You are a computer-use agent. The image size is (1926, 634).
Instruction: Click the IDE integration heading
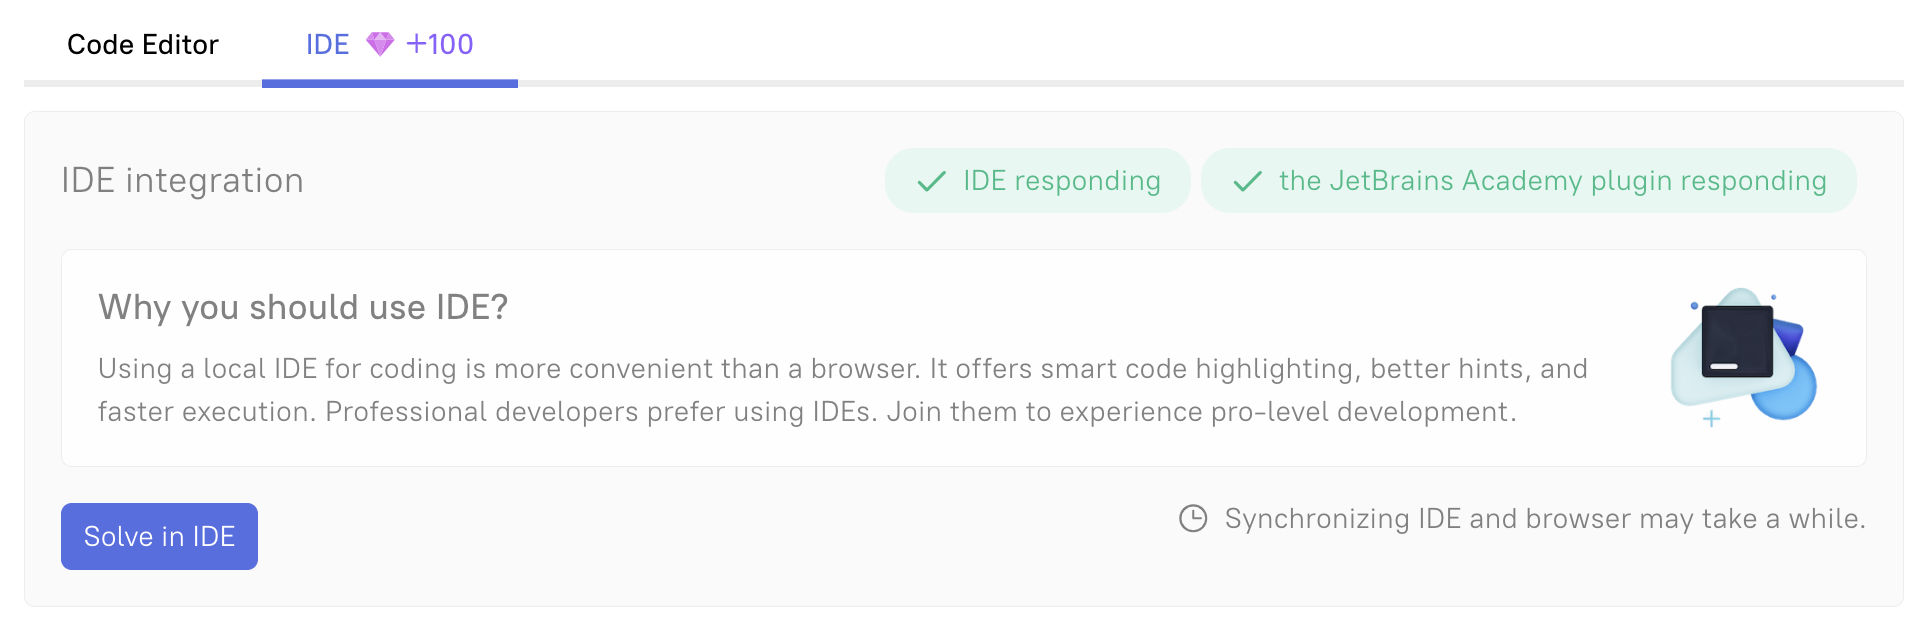click(x=182, y=181)
